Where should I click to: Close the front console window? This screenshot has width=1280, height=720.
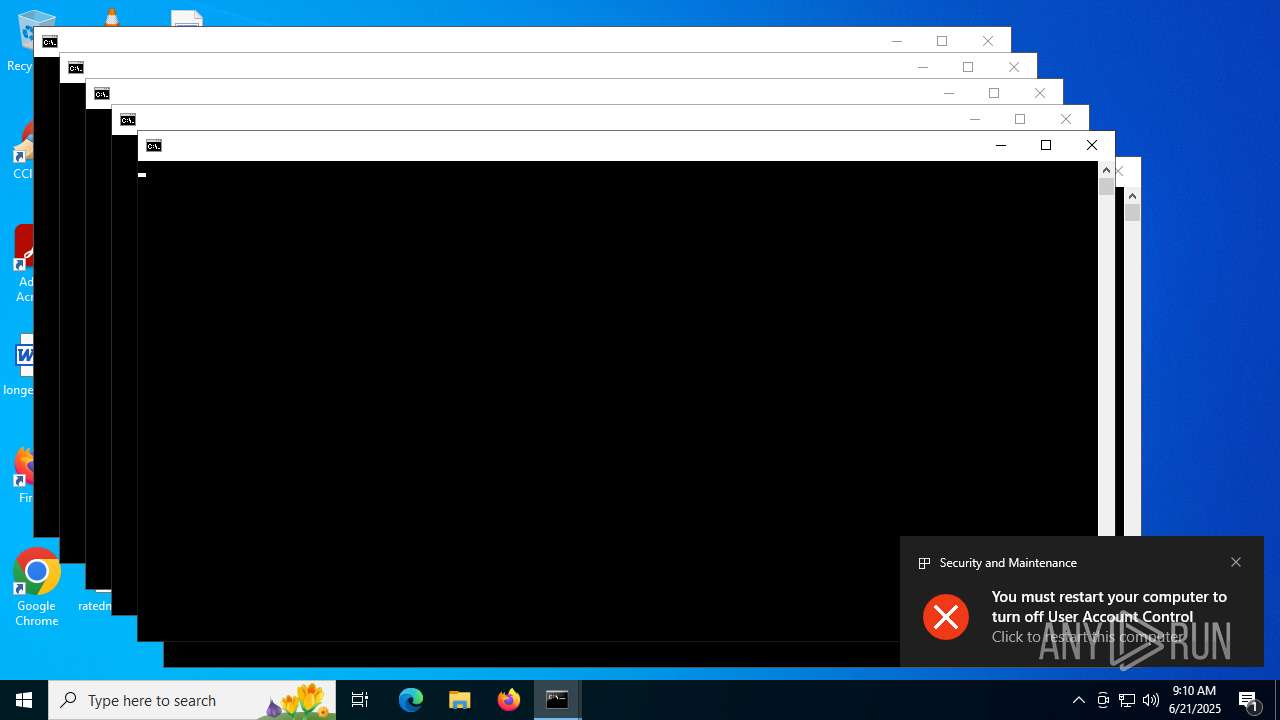click(x=1092, y=146)
